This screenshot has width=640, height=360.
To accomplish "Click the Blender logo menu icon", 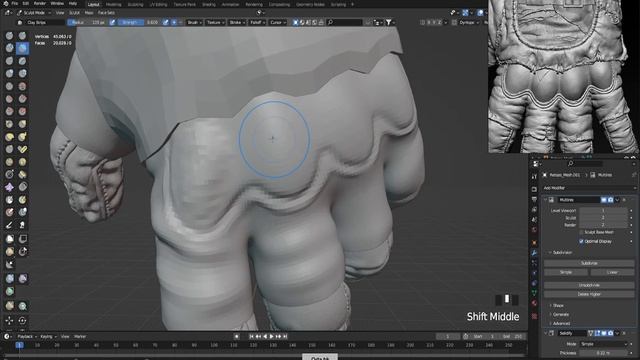I will [5, 4].
